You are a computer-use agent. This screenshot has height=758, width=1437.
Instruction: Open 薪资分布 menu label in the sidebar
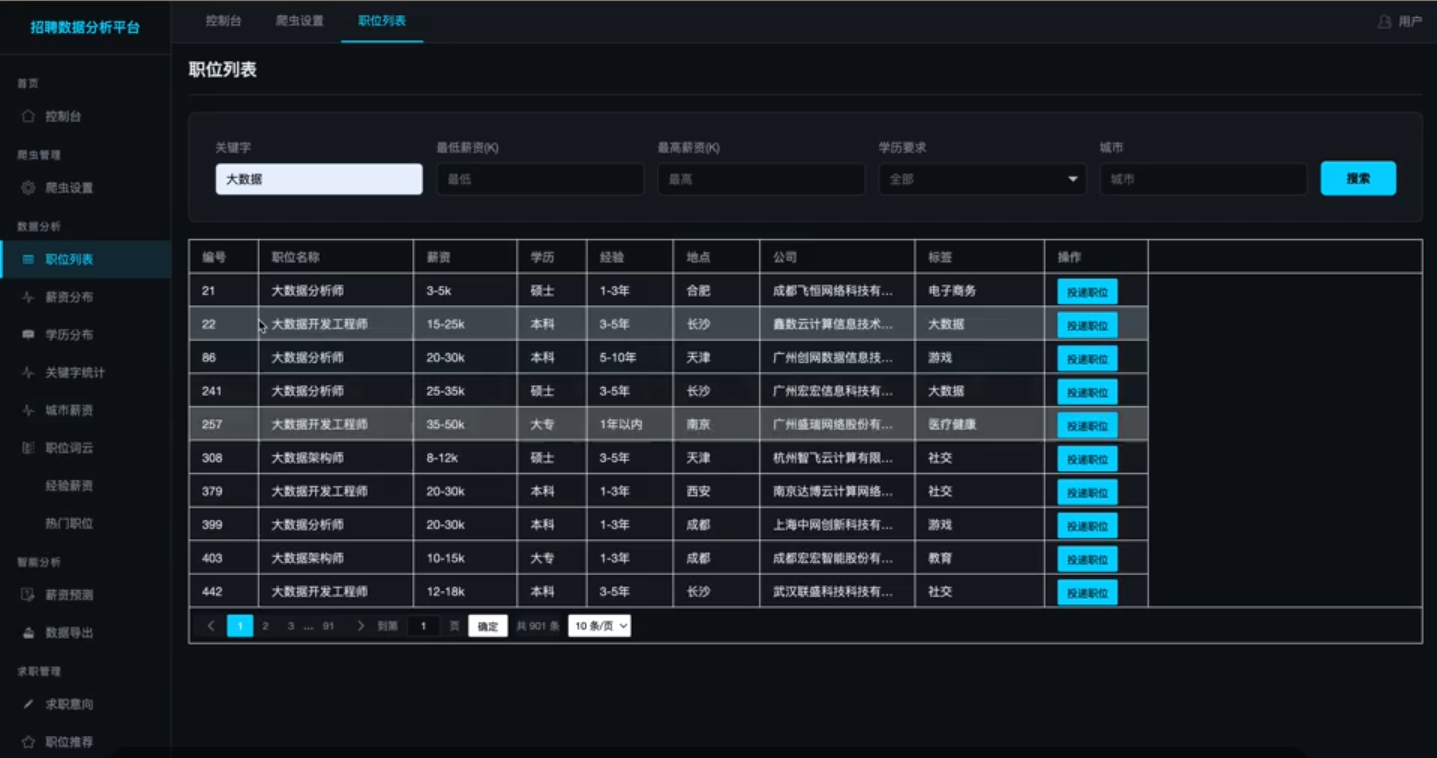[69, 297]
